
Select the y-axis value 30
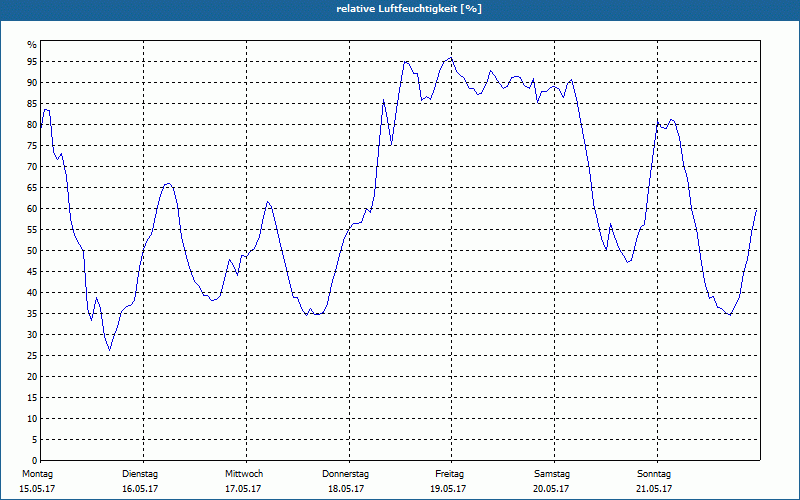(x=32, y=335)
